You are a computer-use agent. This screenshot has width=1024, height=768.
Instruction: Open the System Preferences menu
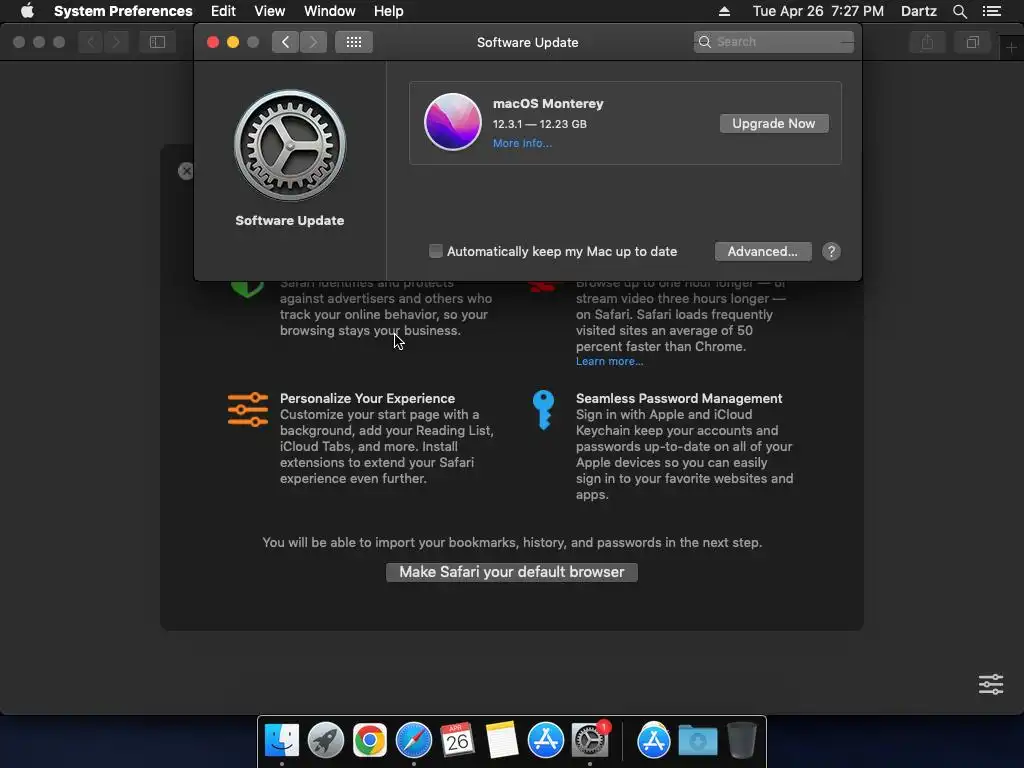click(x=123, y=11)
